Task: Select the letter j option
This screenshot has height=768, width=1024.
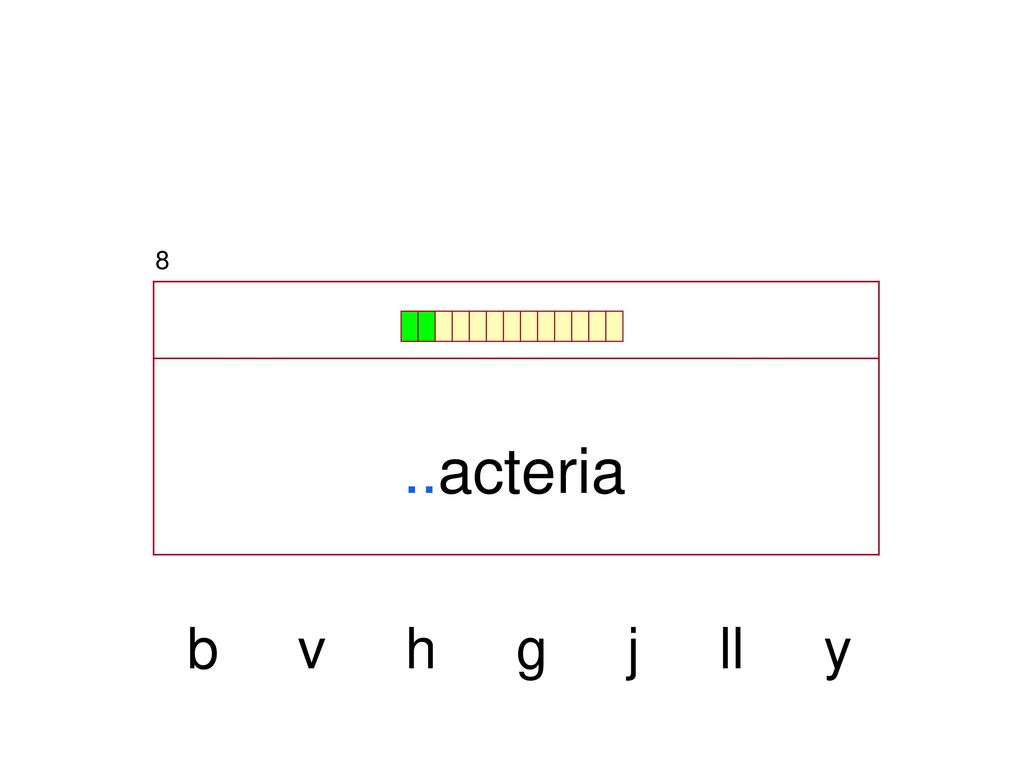Action: click(x=632, y=653)
